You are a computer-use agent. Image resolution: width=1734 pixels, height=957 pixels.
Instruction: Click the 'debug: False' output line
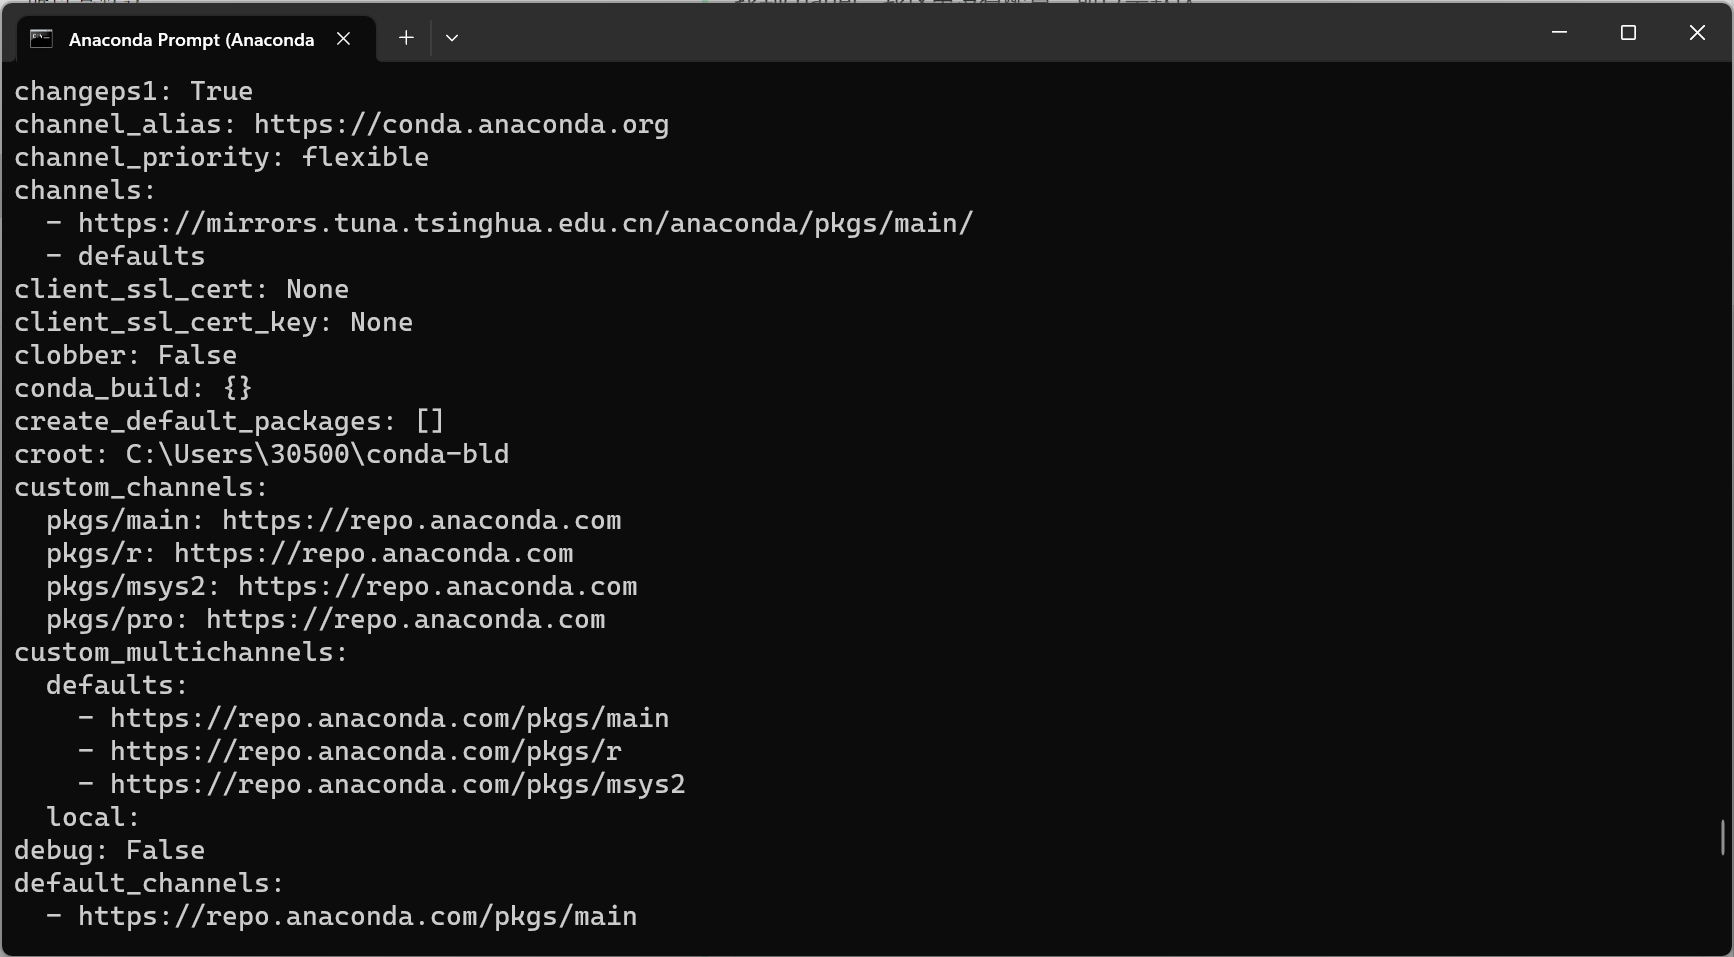click(x=109, y=851)
